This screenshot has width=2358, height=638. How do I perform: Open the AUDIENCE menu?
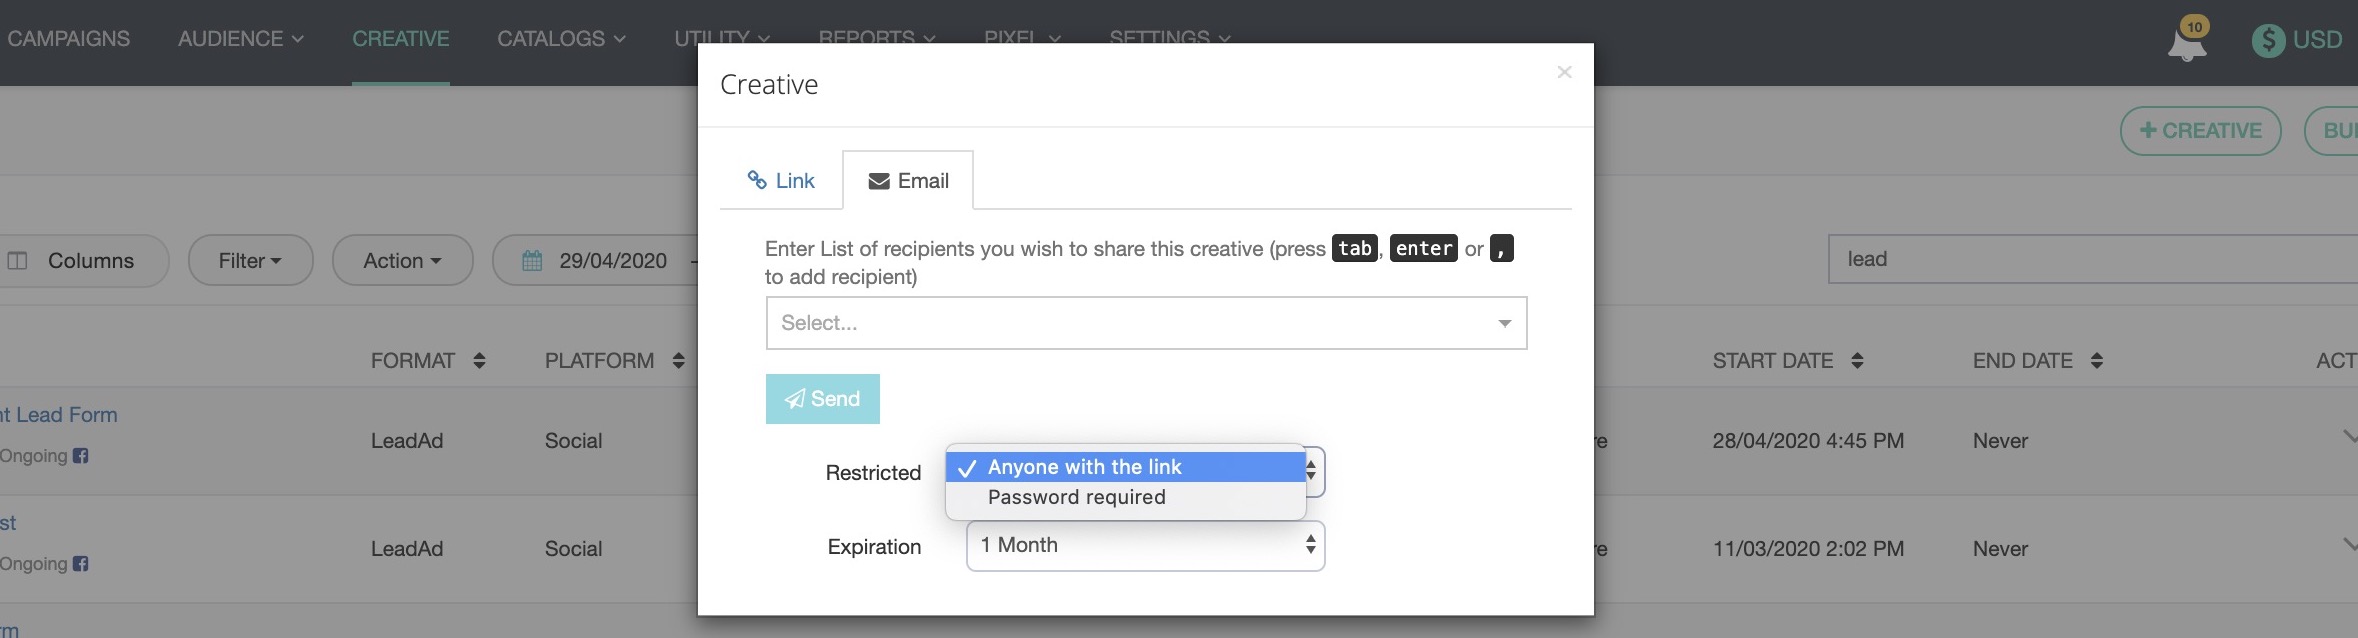tap(240, 39)
